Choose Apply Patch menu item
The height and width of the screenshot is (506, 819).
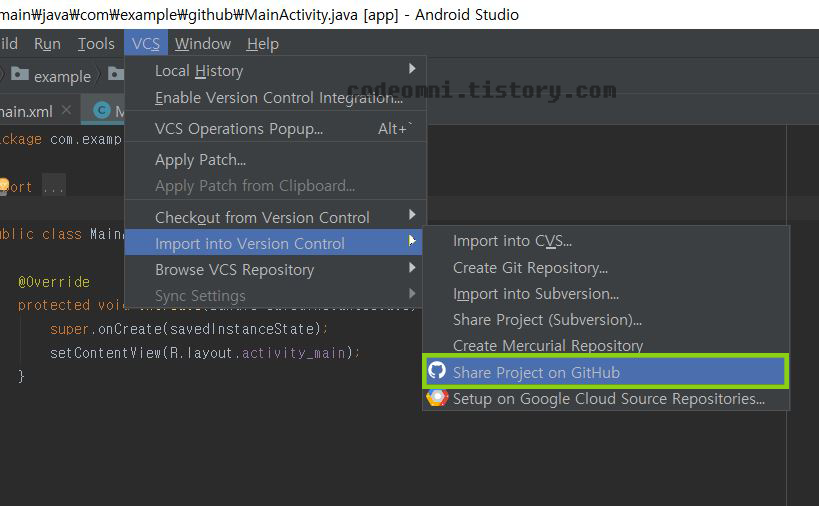pyautogui.click(x=275, y=160)
